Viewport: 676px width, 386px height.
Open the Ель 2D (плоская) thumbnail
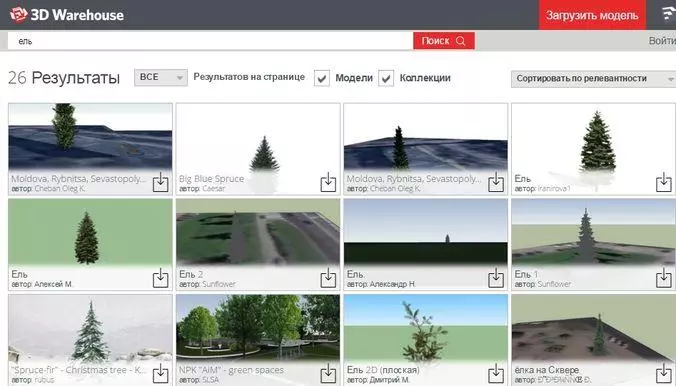coord(426,329)
